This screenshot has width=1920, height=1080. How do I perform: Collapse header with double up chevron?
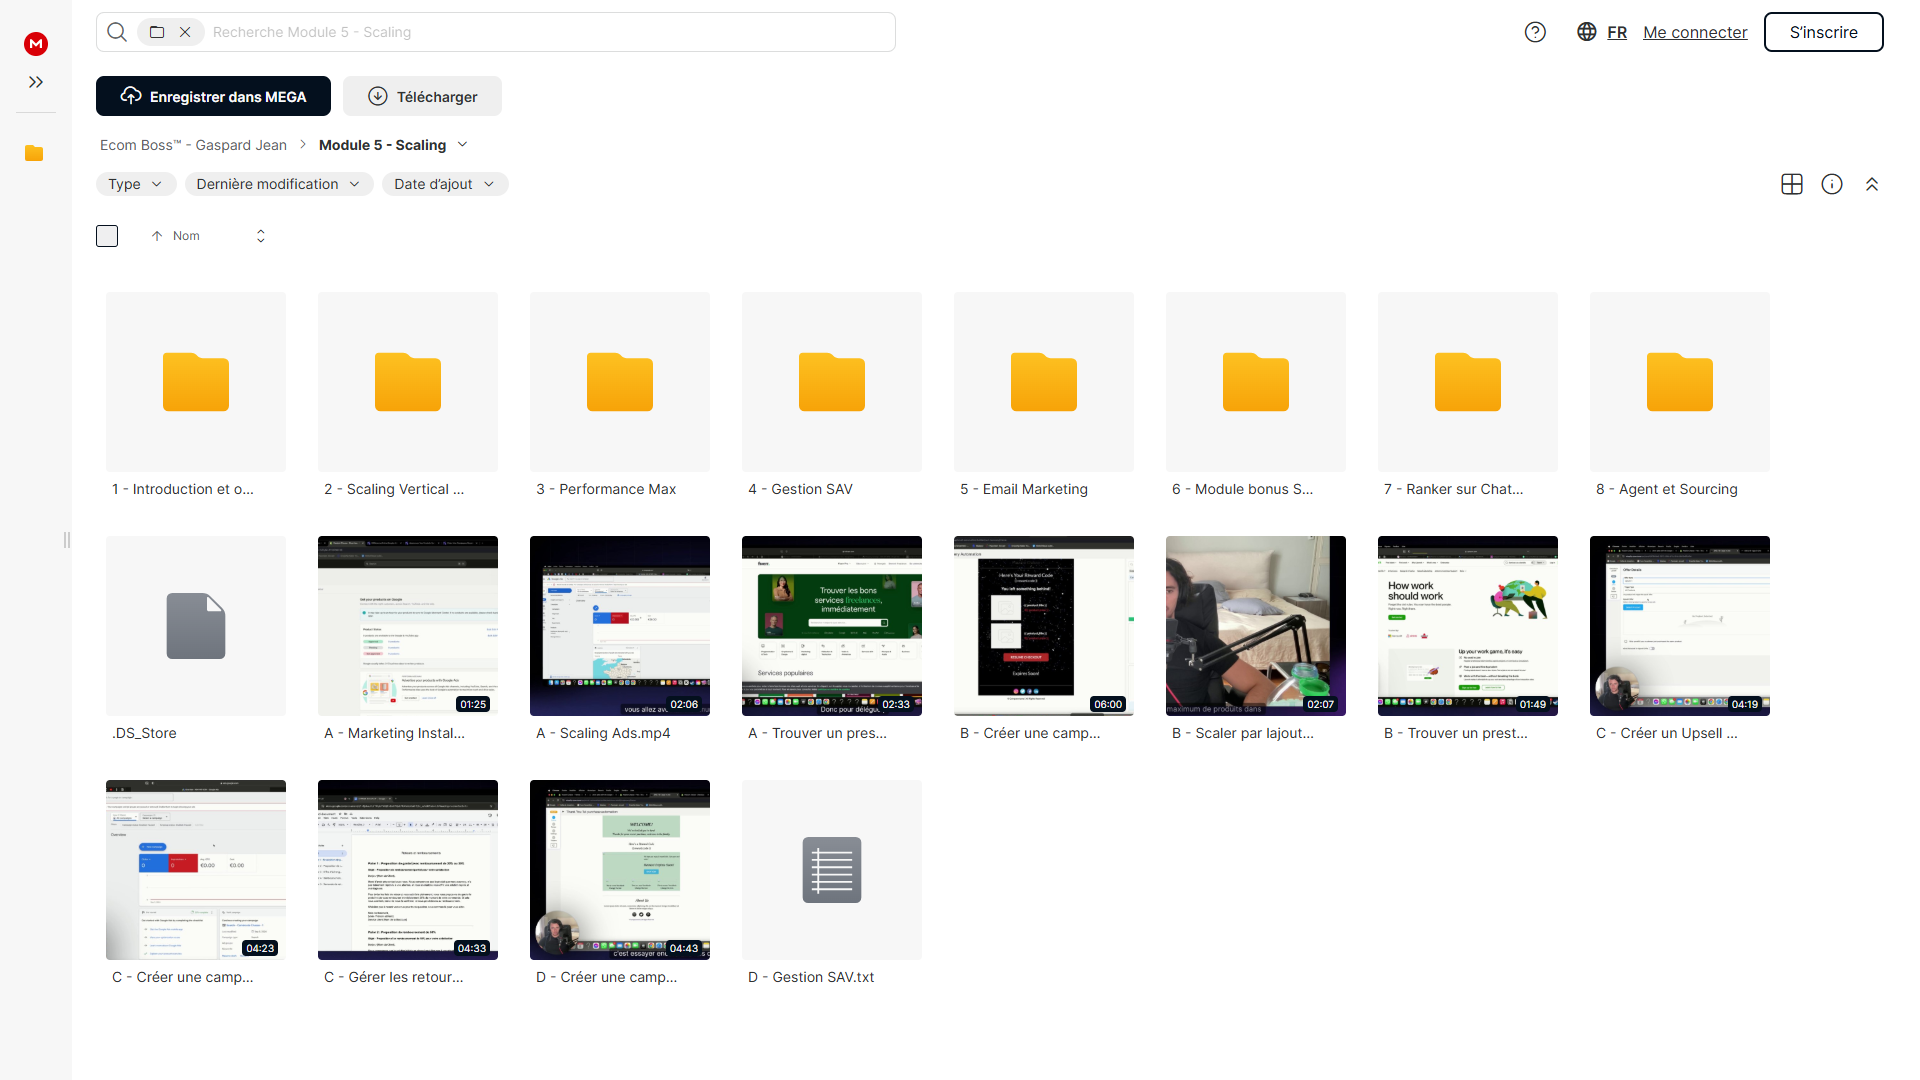click(x=1872, y=184)
